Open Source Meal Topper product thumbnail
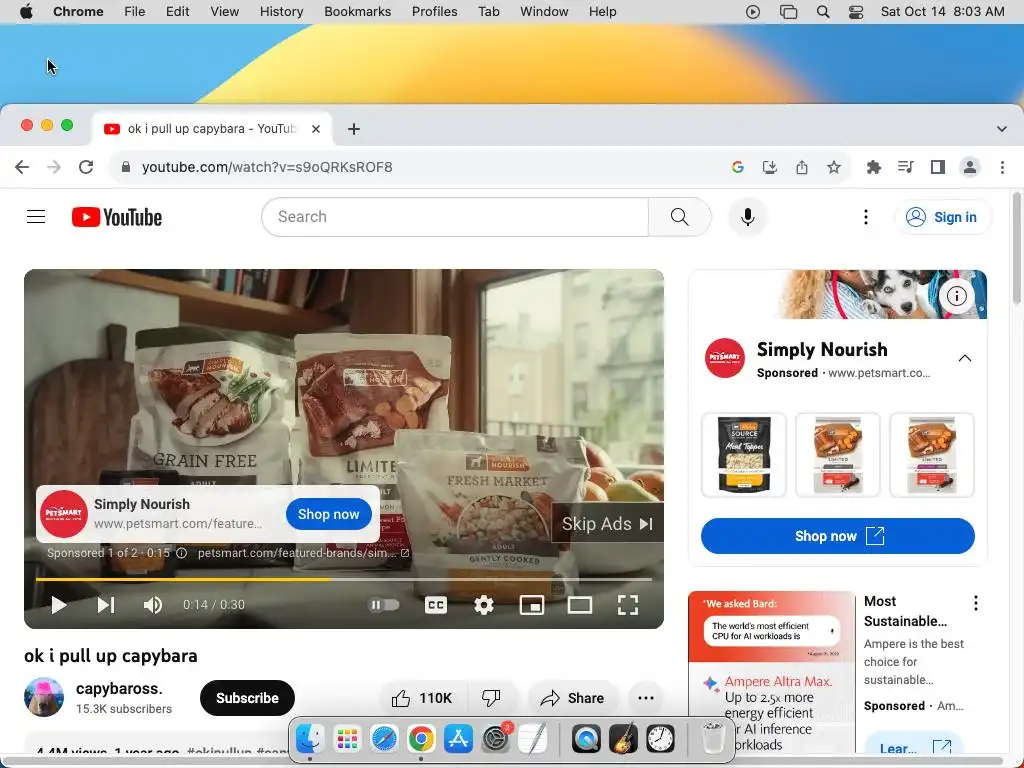 coord(744,455)
